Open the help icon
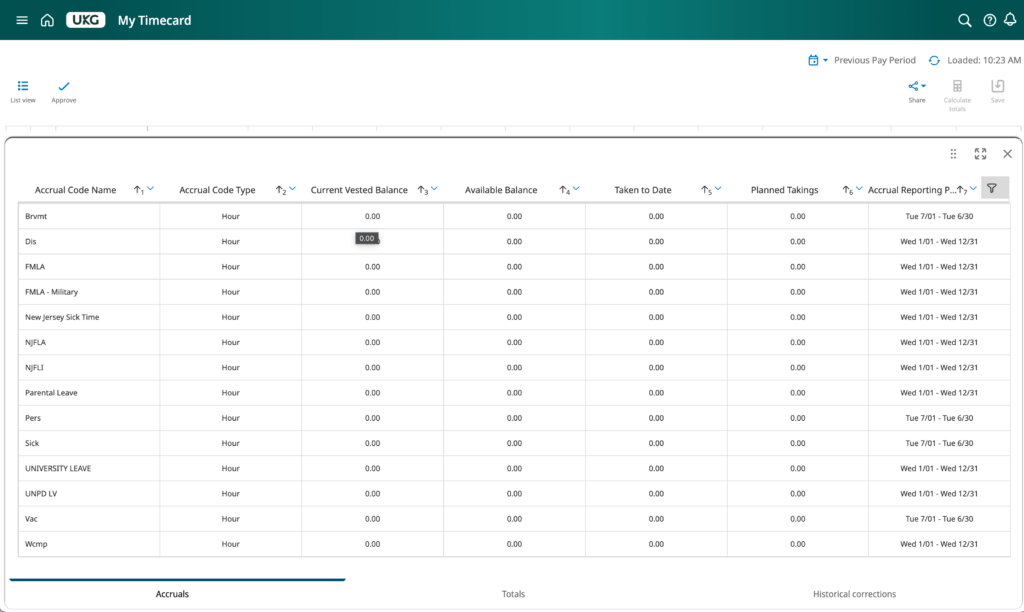1024x612 pixels. coord(988,20)
